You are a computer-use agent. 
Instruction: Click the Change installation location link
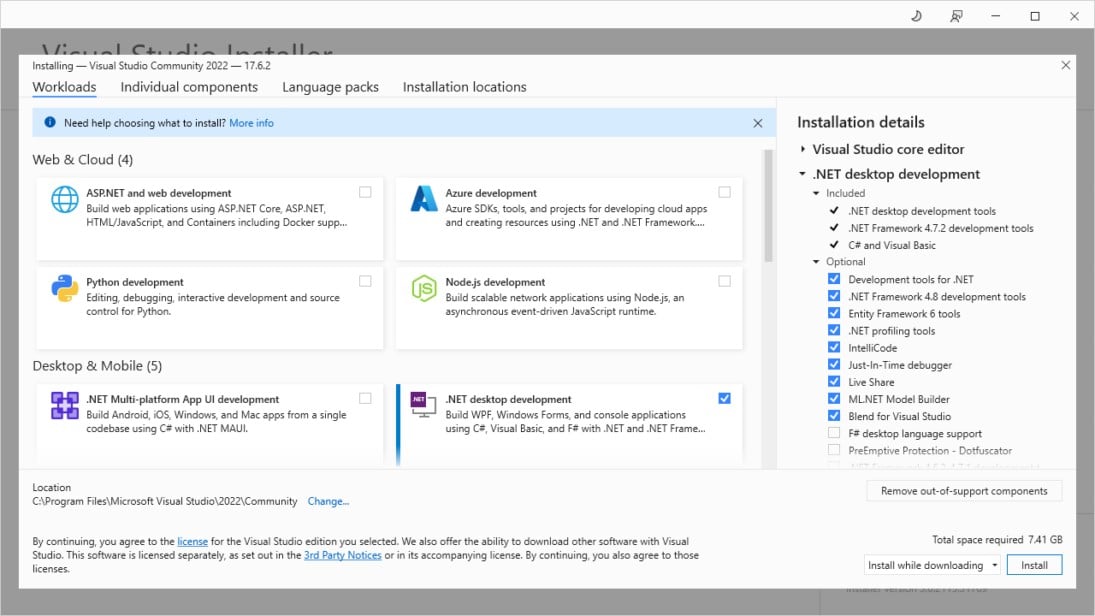pos(328,501)
